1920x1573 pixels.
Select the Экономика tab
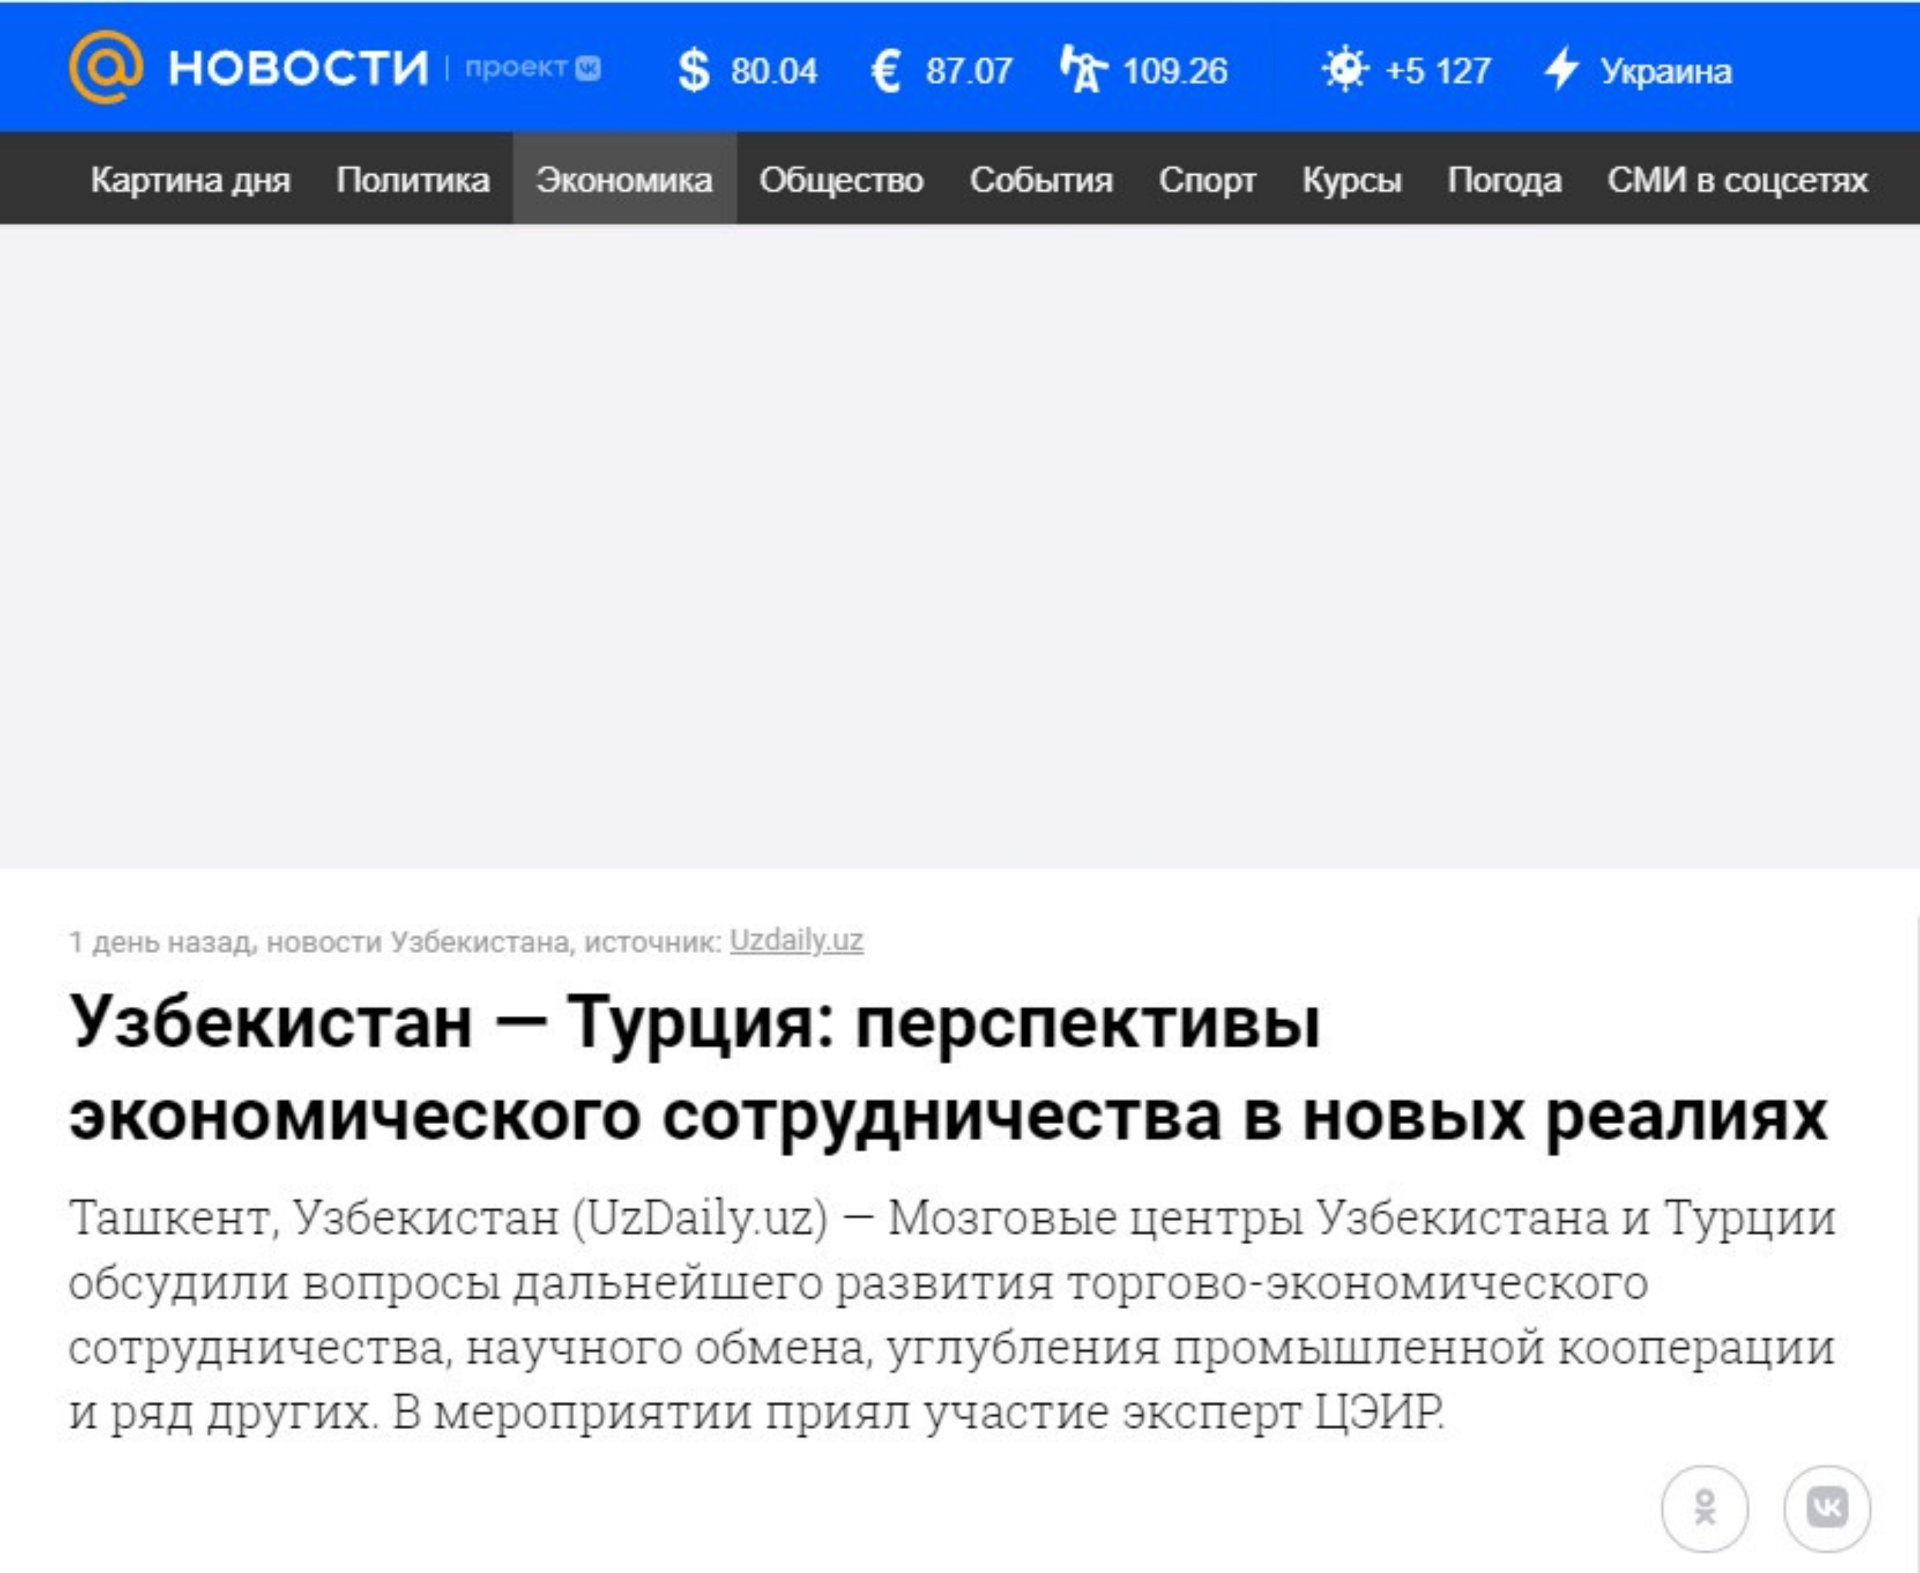pos(624,180)
